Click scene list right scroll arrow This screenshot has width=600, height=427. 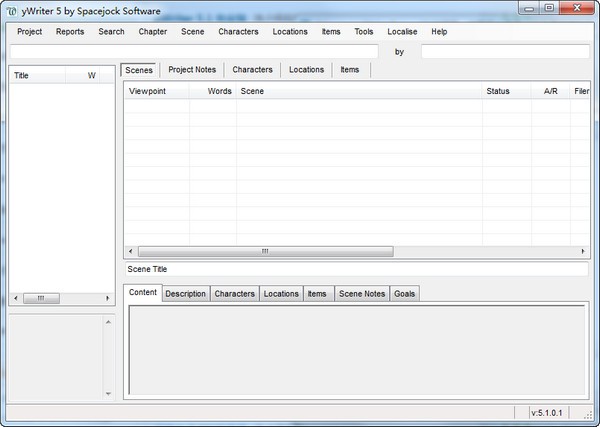(x=583, y=251)
